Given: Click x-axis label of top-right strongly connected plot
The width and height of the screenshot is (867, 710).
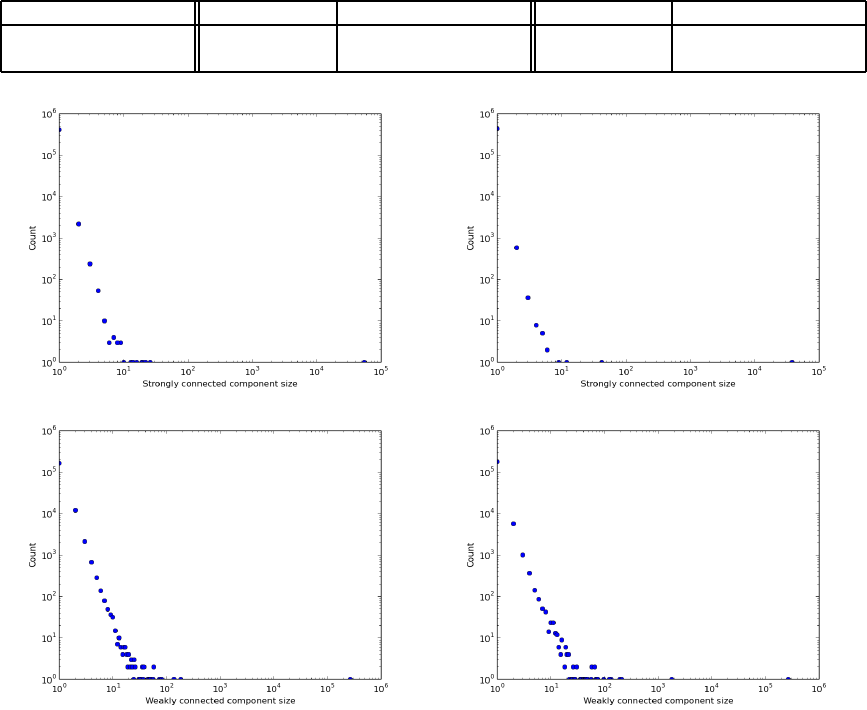Looking at the screenshot, I should pyautogui.click(x=657, y=384).
